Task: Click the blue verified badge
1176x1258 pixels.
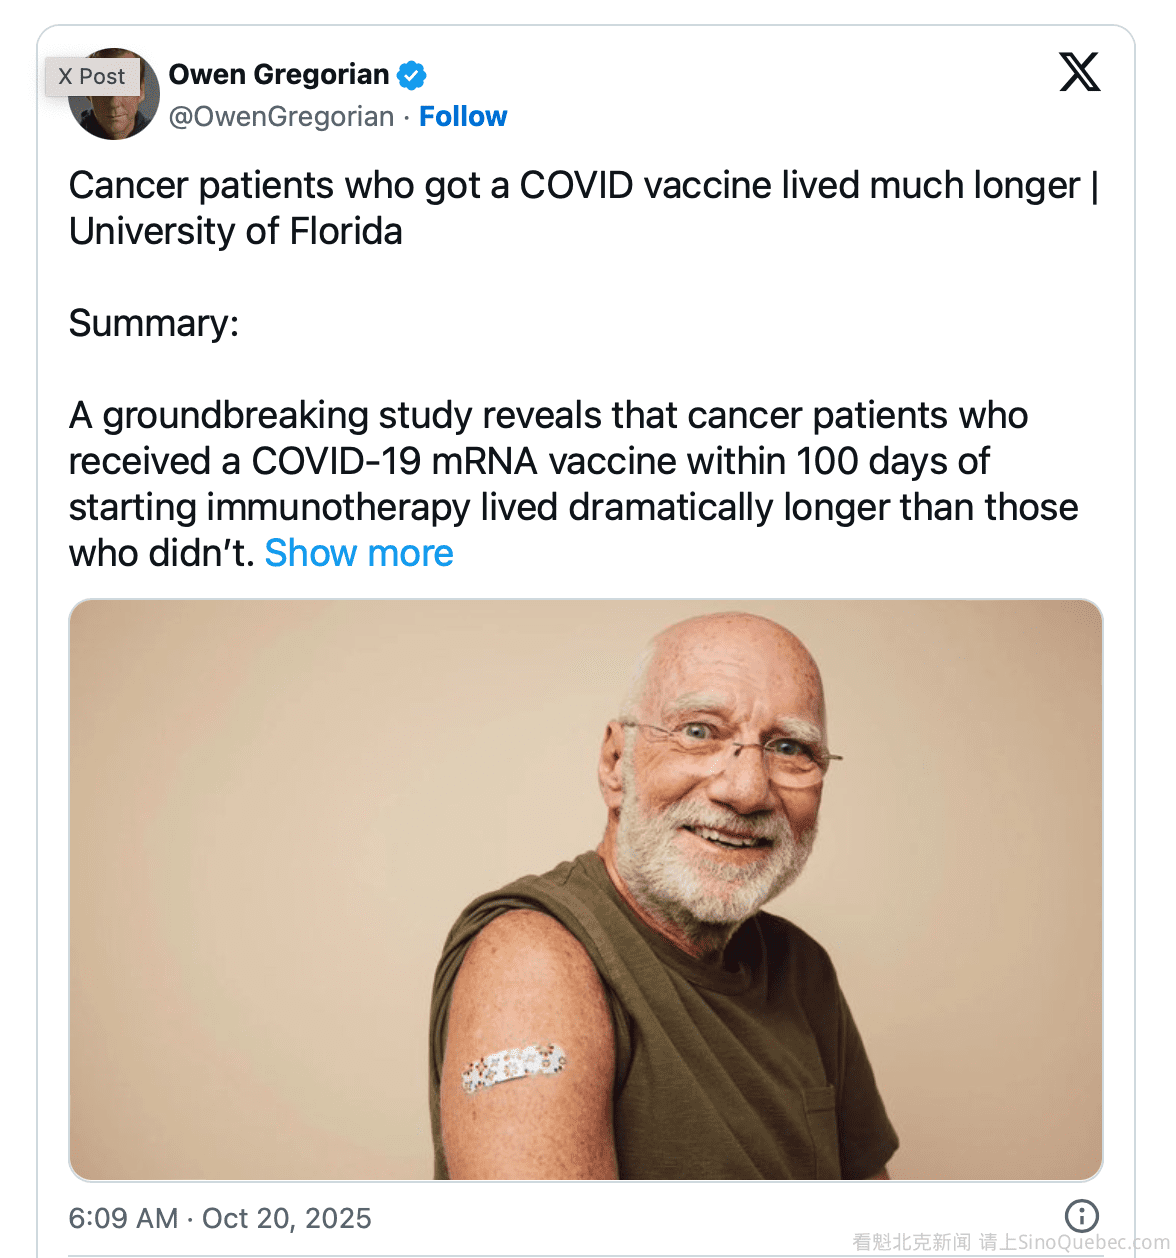Action: pyautogui.click(x=411, y=75)
